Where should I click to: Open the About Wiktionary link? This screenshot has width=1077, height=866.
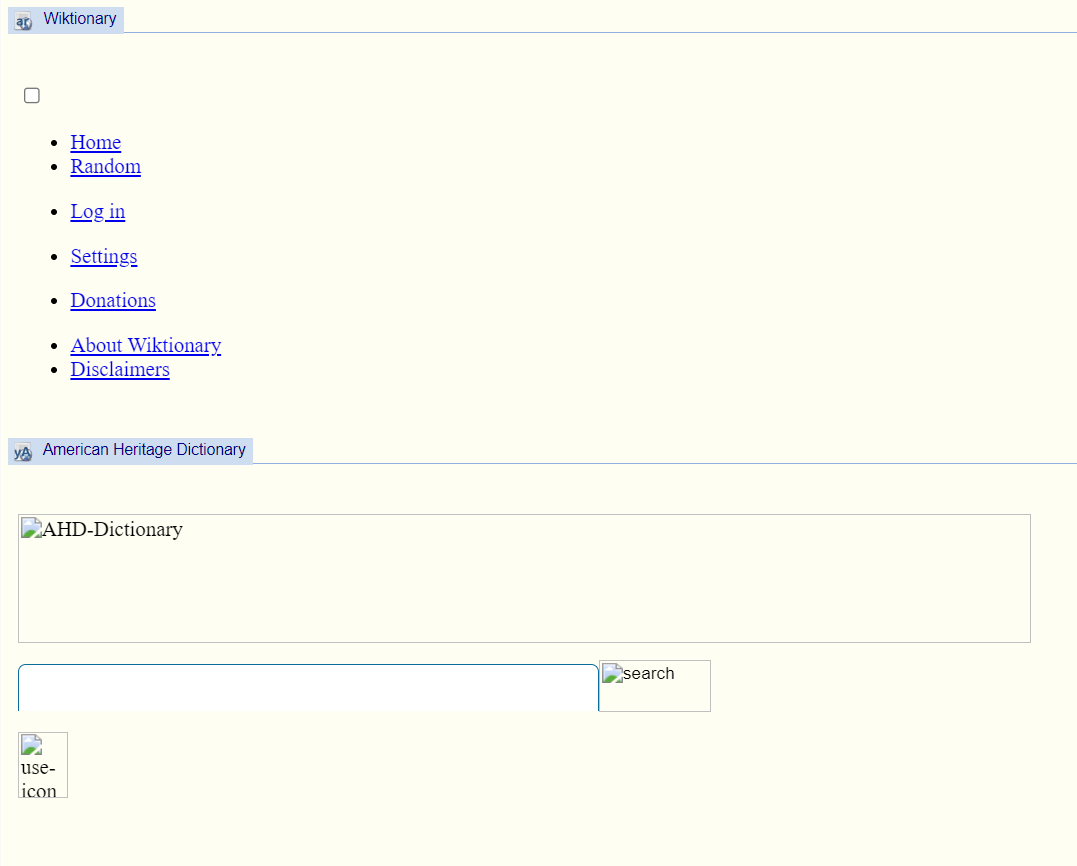click(146, 345)
